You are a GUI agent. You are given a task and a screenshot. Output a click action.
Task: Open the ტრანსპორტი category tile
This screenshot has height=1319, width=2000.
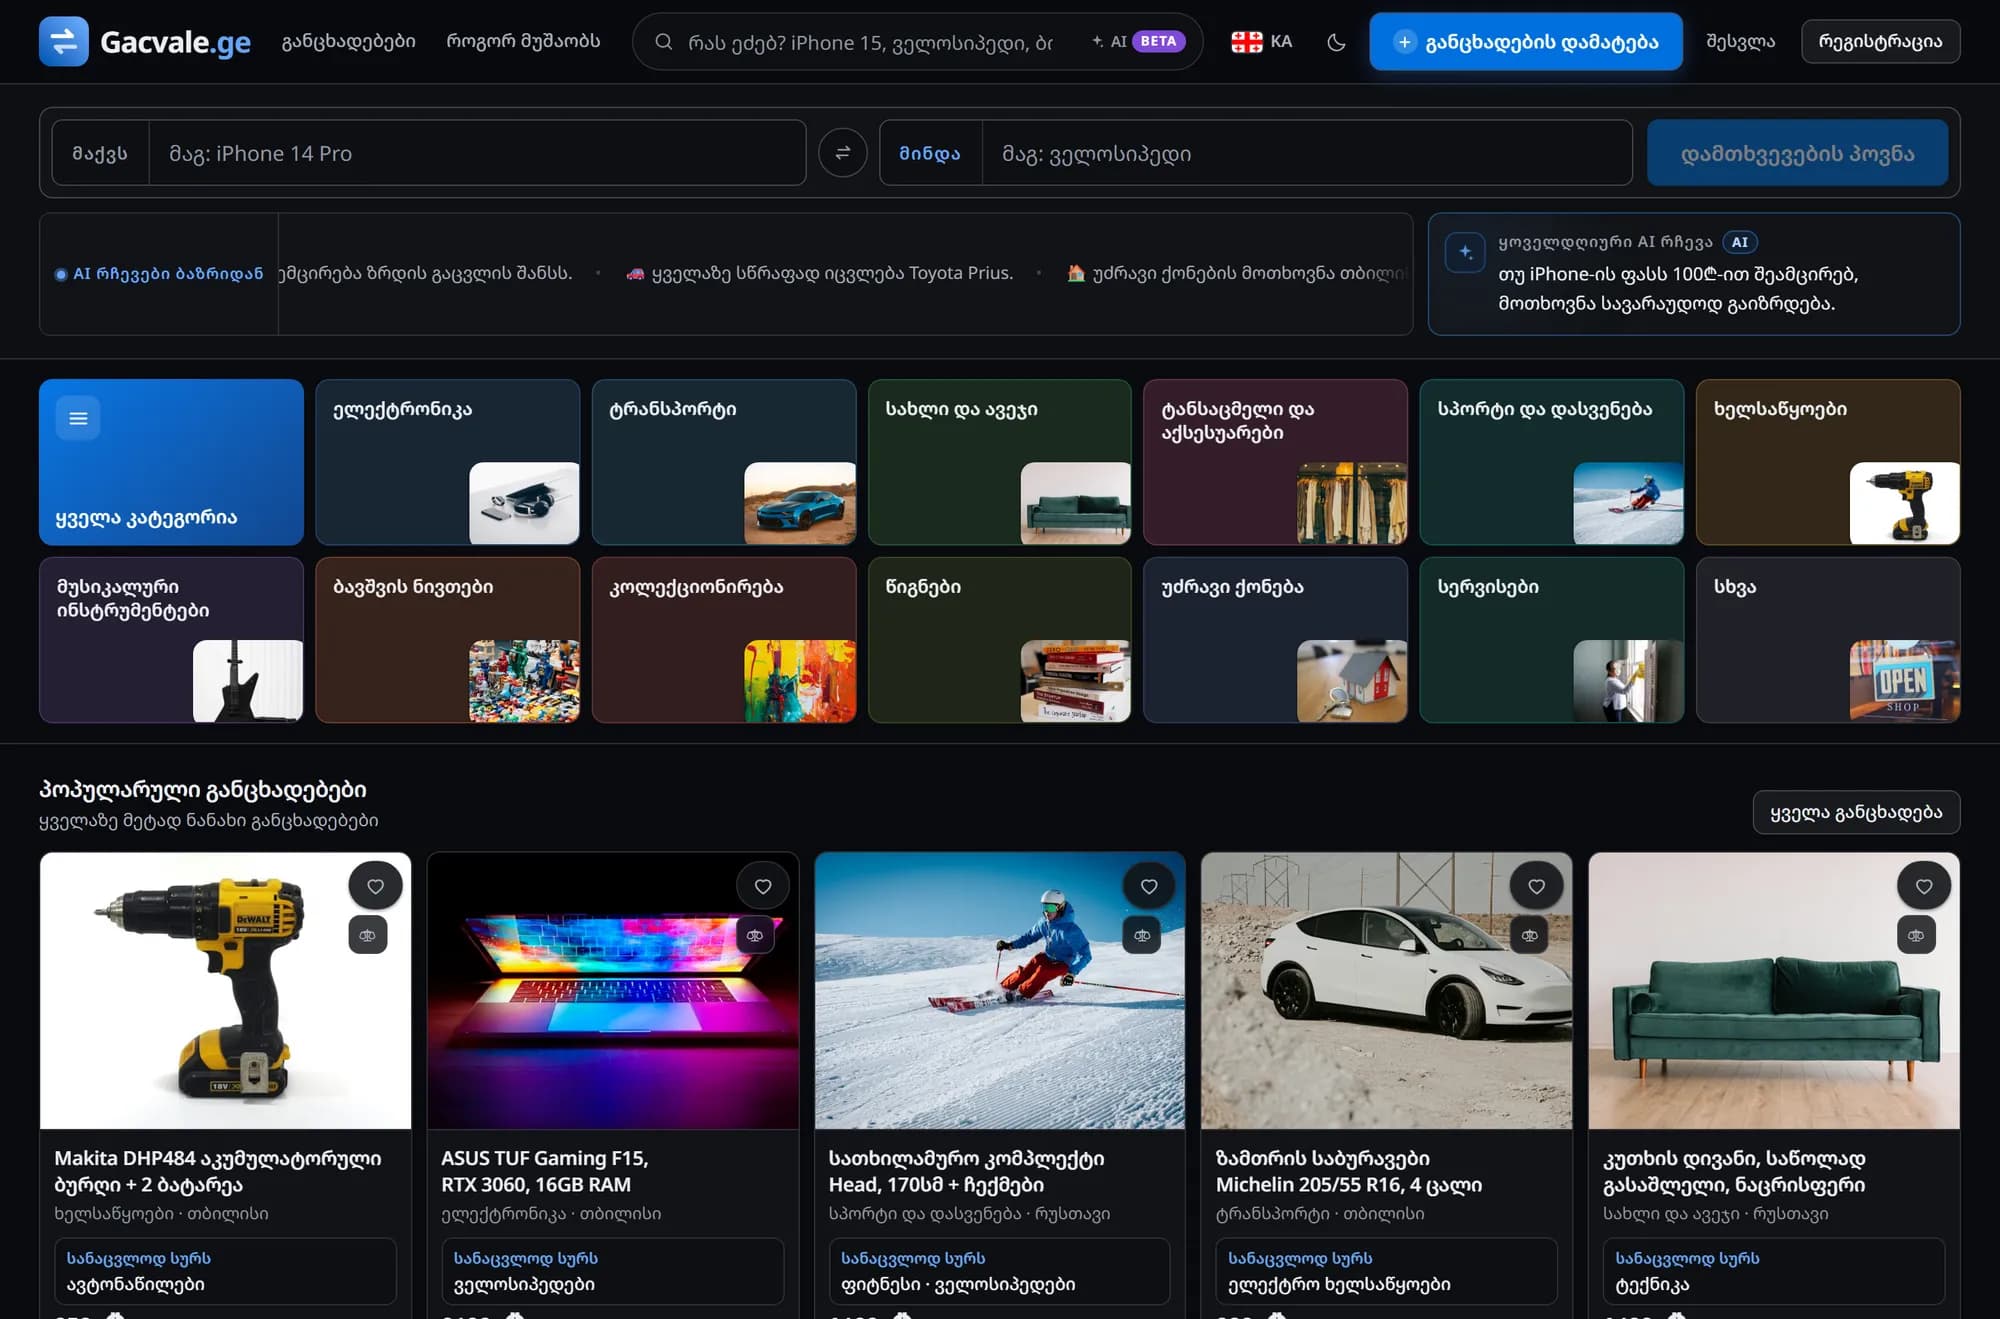point(724,462)
